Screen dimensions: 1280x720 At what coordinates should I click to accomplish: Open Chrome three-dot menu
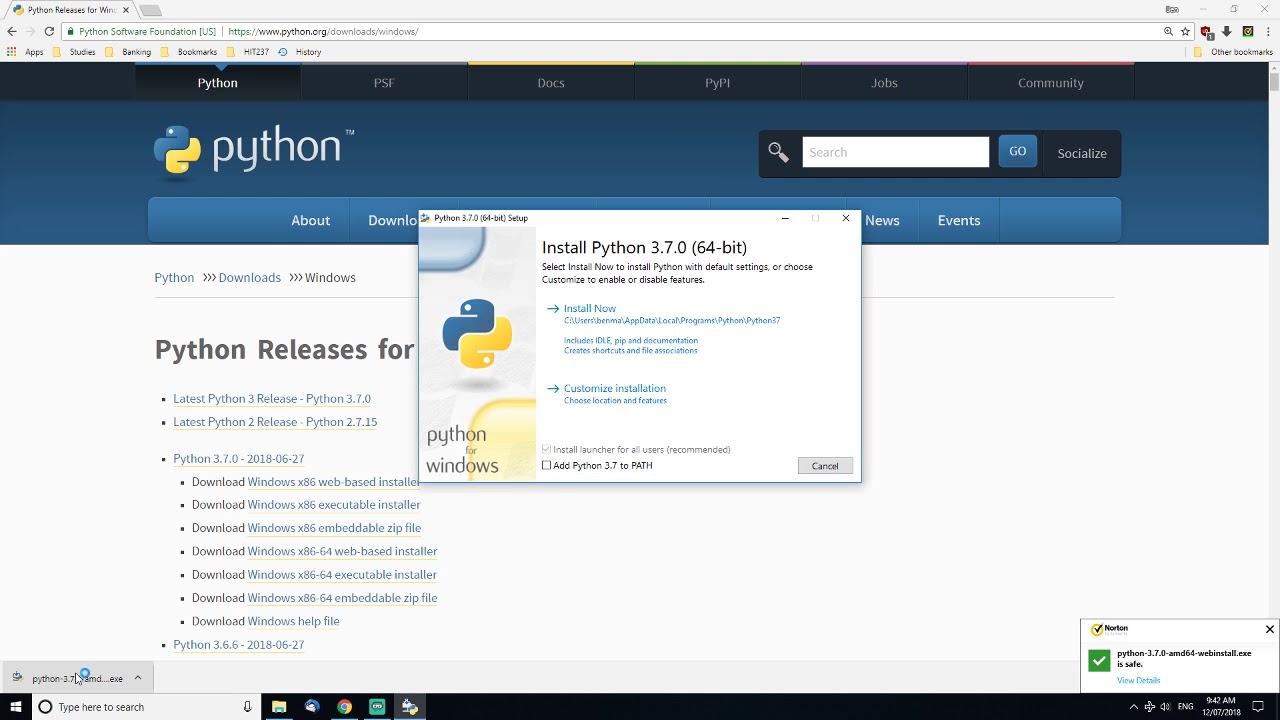pos(1266,31)
